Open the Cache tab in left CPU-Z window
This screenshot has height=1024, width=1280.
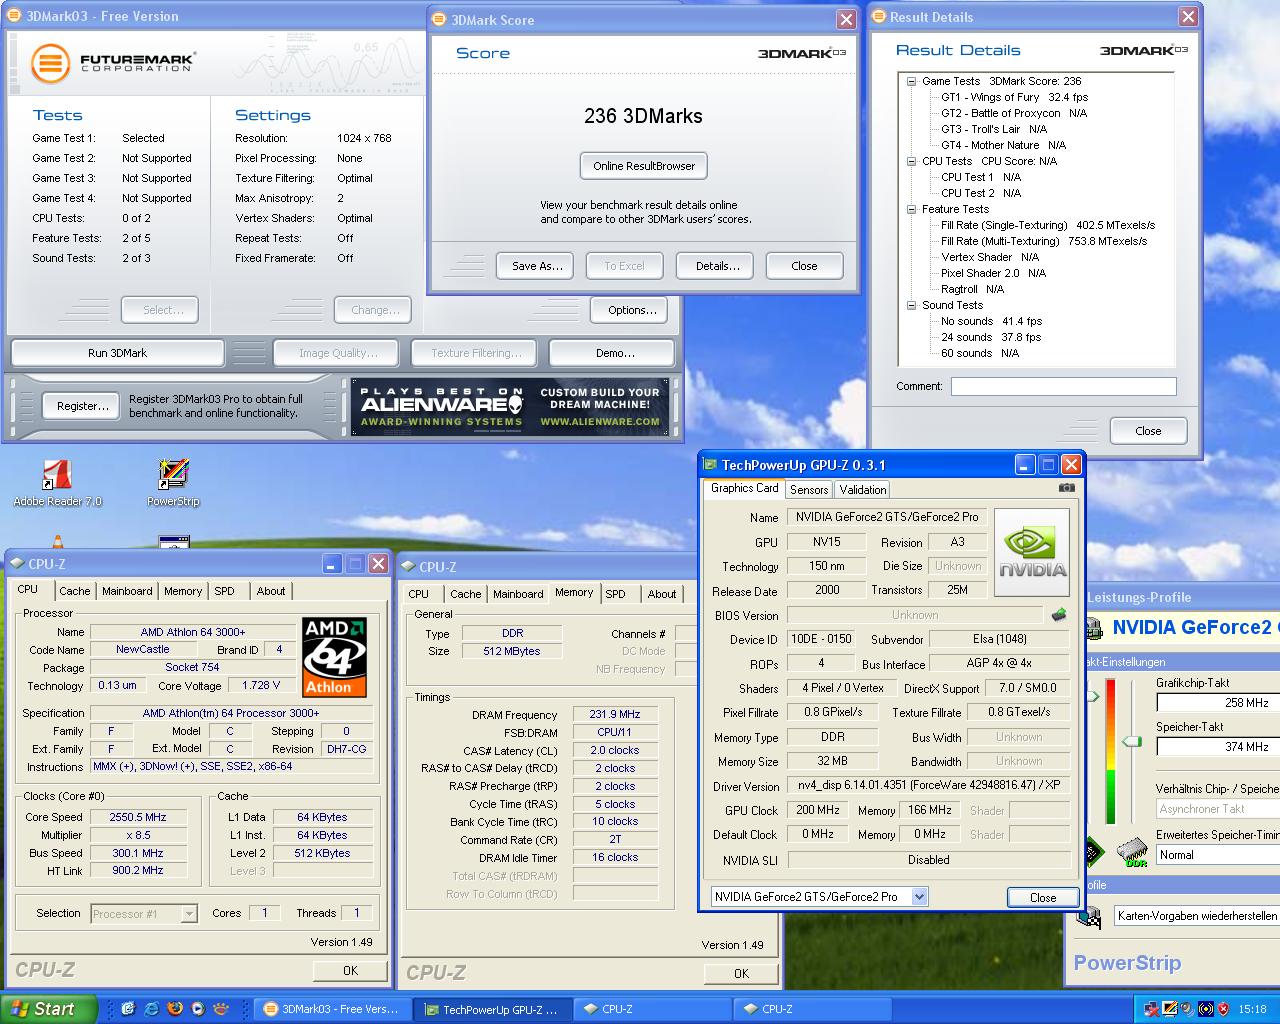[75, 591]
